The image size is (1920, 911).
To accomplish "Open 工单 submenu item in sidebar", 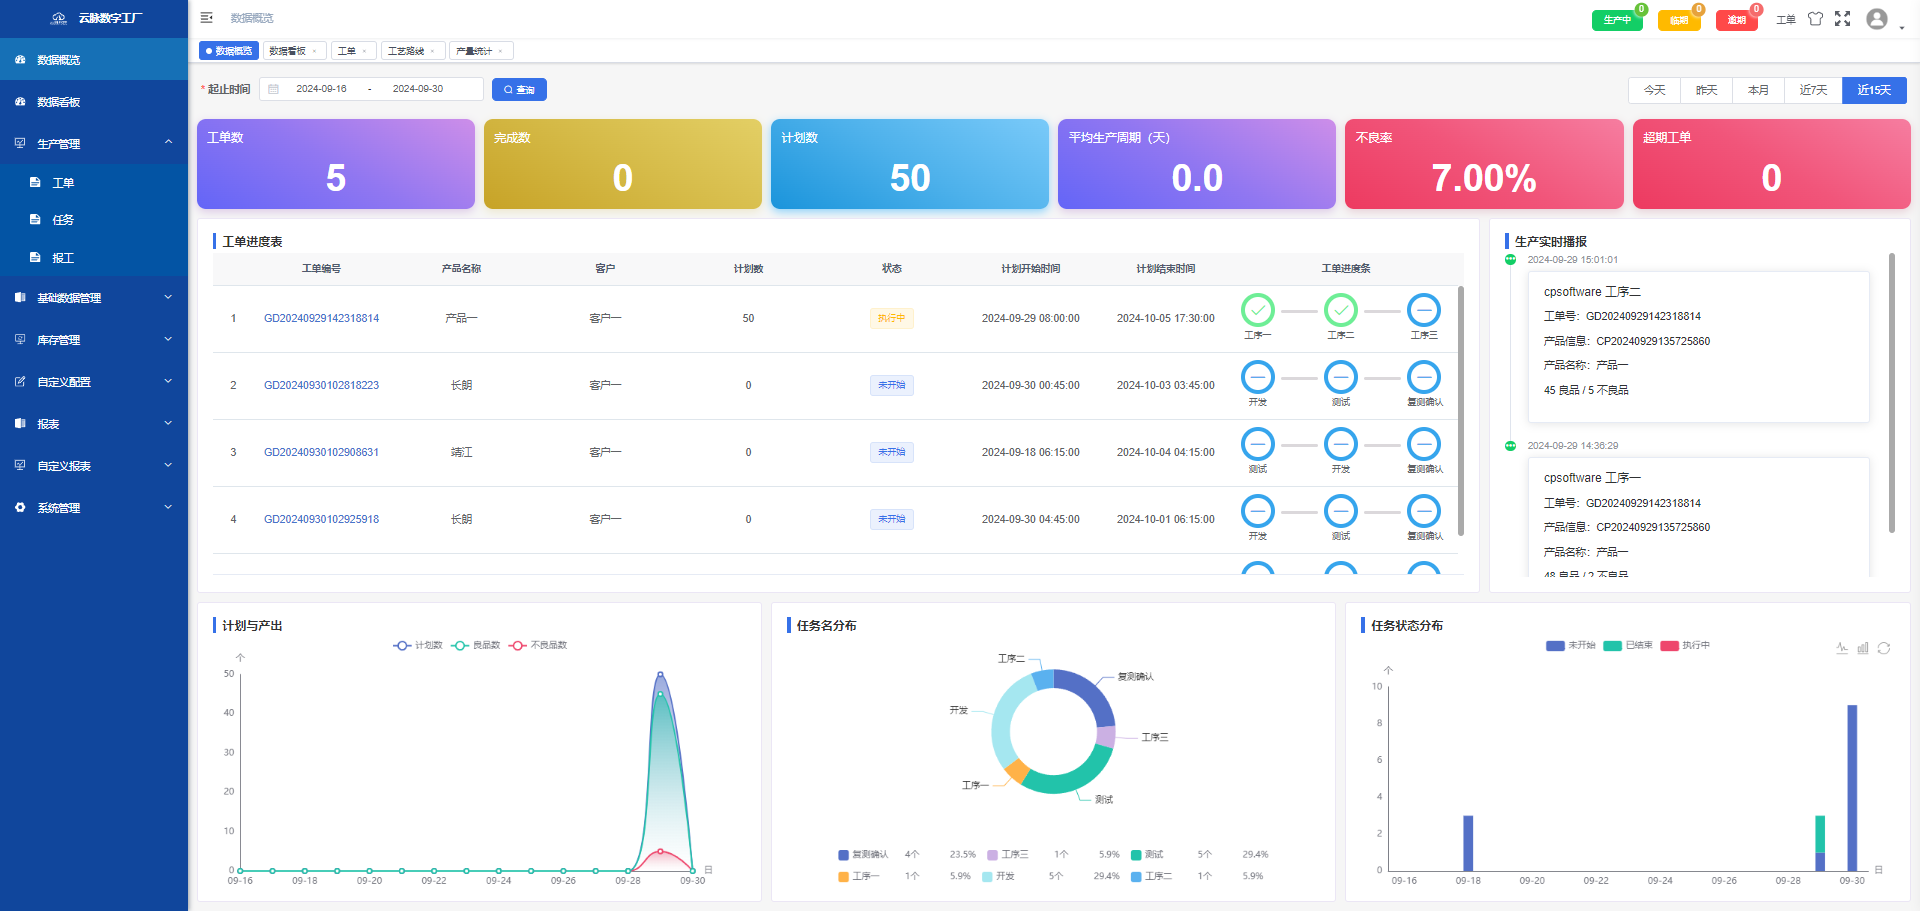I will coord(94,183).
